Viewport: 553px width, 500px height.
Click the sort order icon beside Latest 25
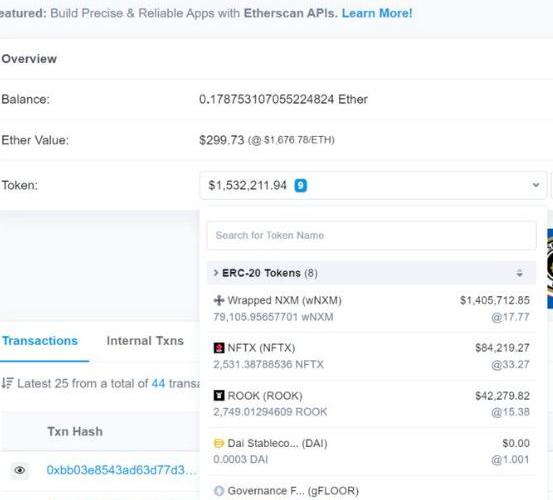(7, 383)
